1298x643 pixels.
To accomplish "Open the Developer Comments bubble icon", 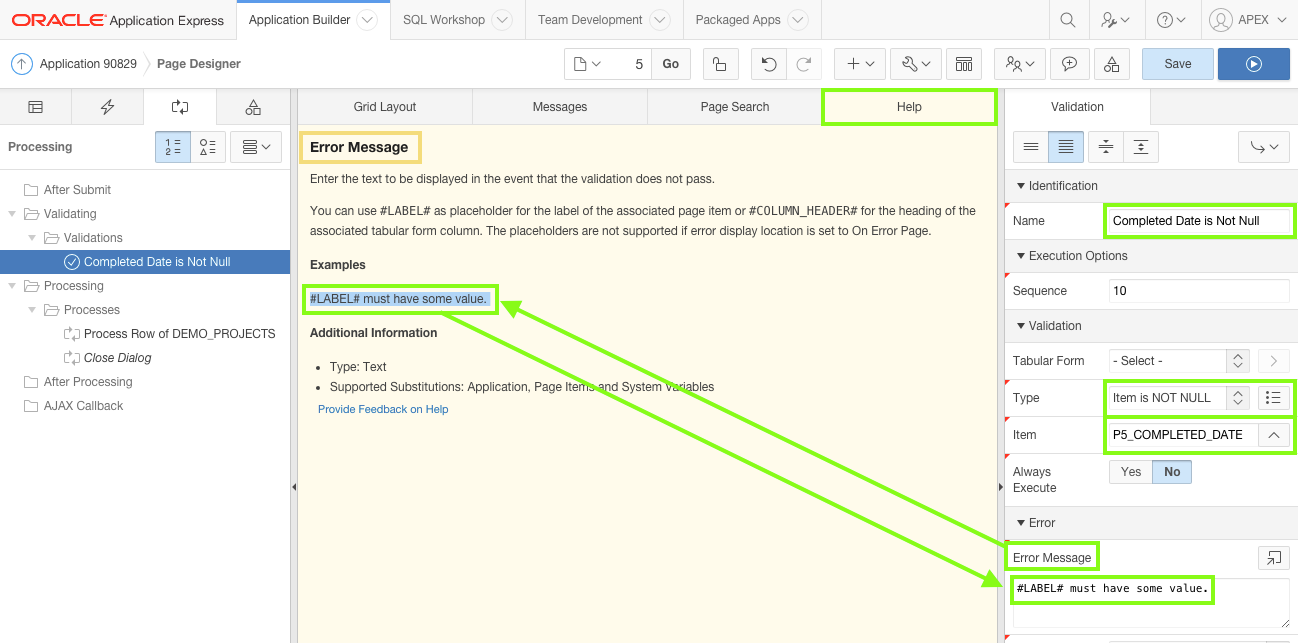I will 1069,62.
